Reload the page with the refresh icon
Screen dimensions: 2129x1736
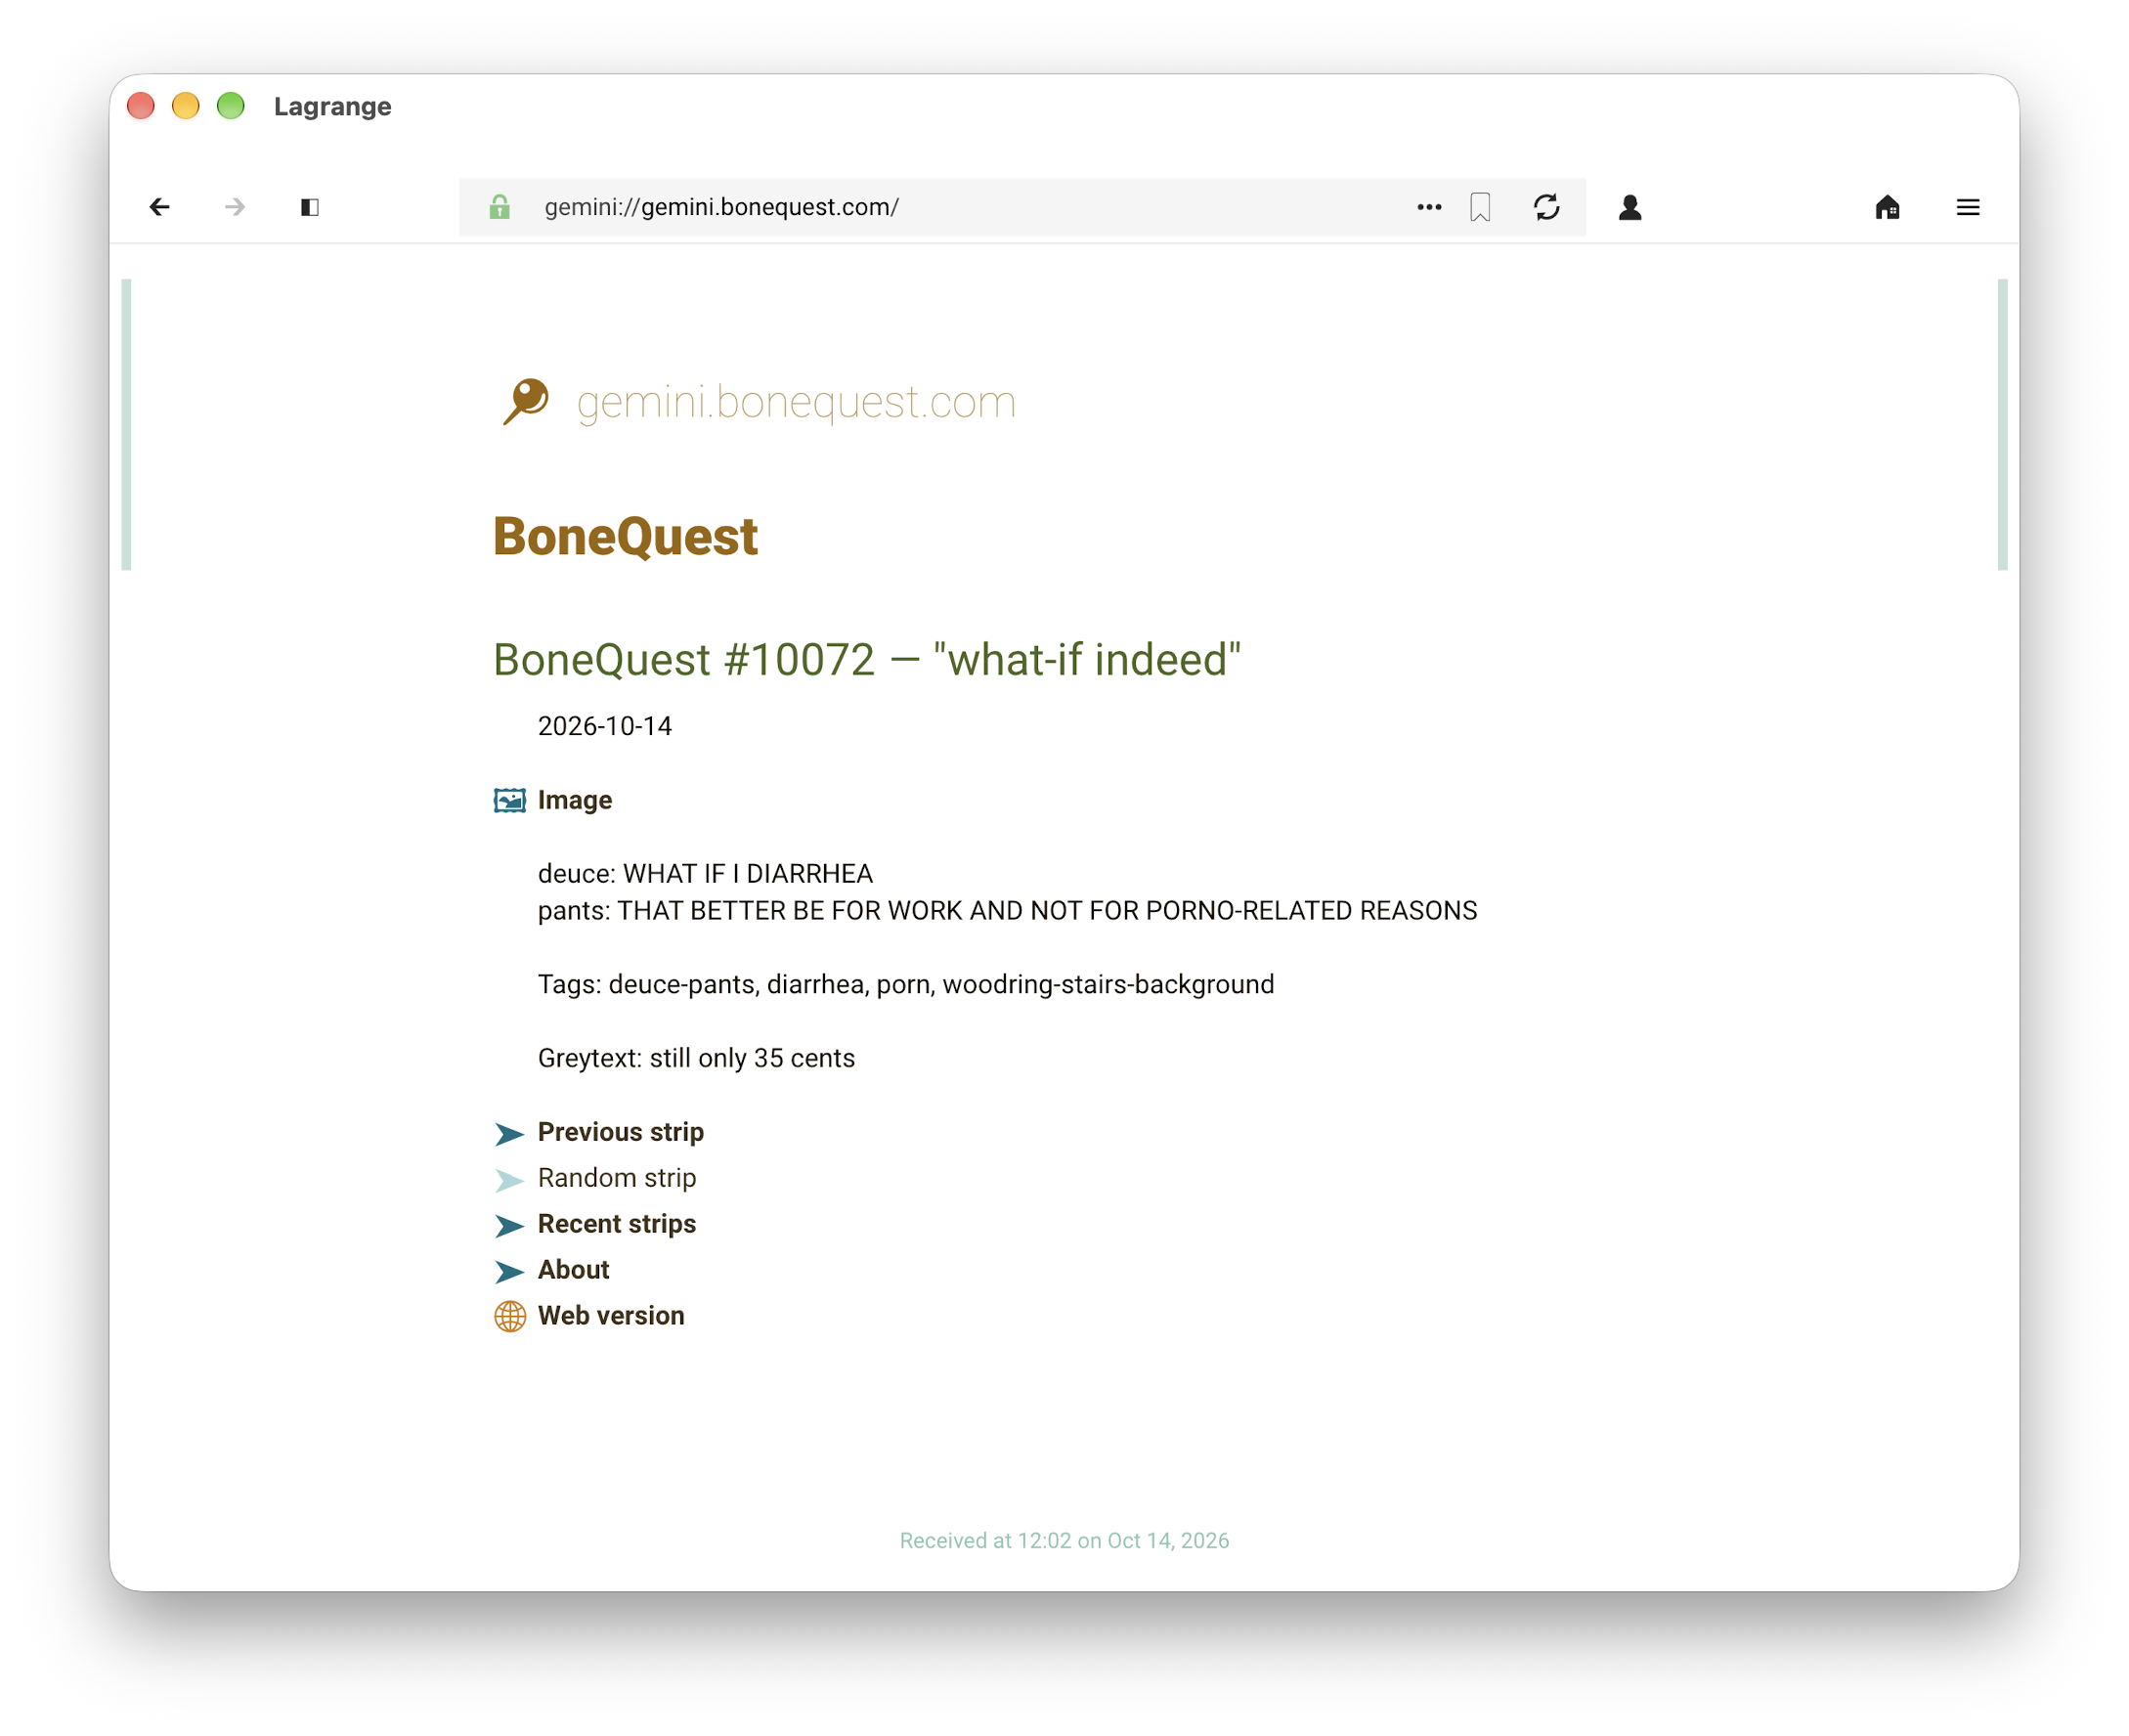(1547, 207)
